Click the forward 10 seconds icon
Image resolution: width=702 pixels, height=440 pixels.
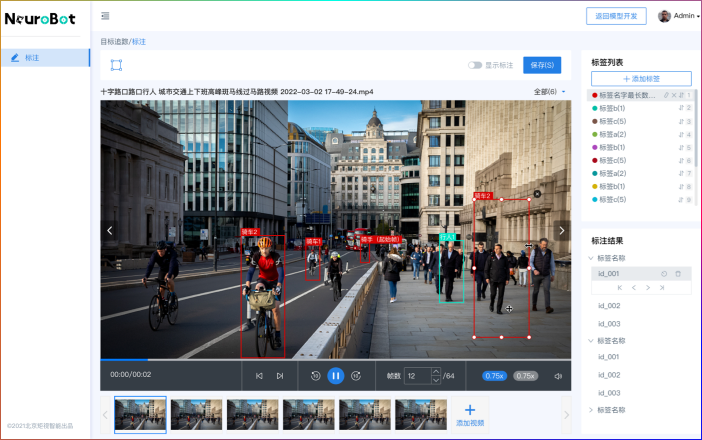click(356, 376)
